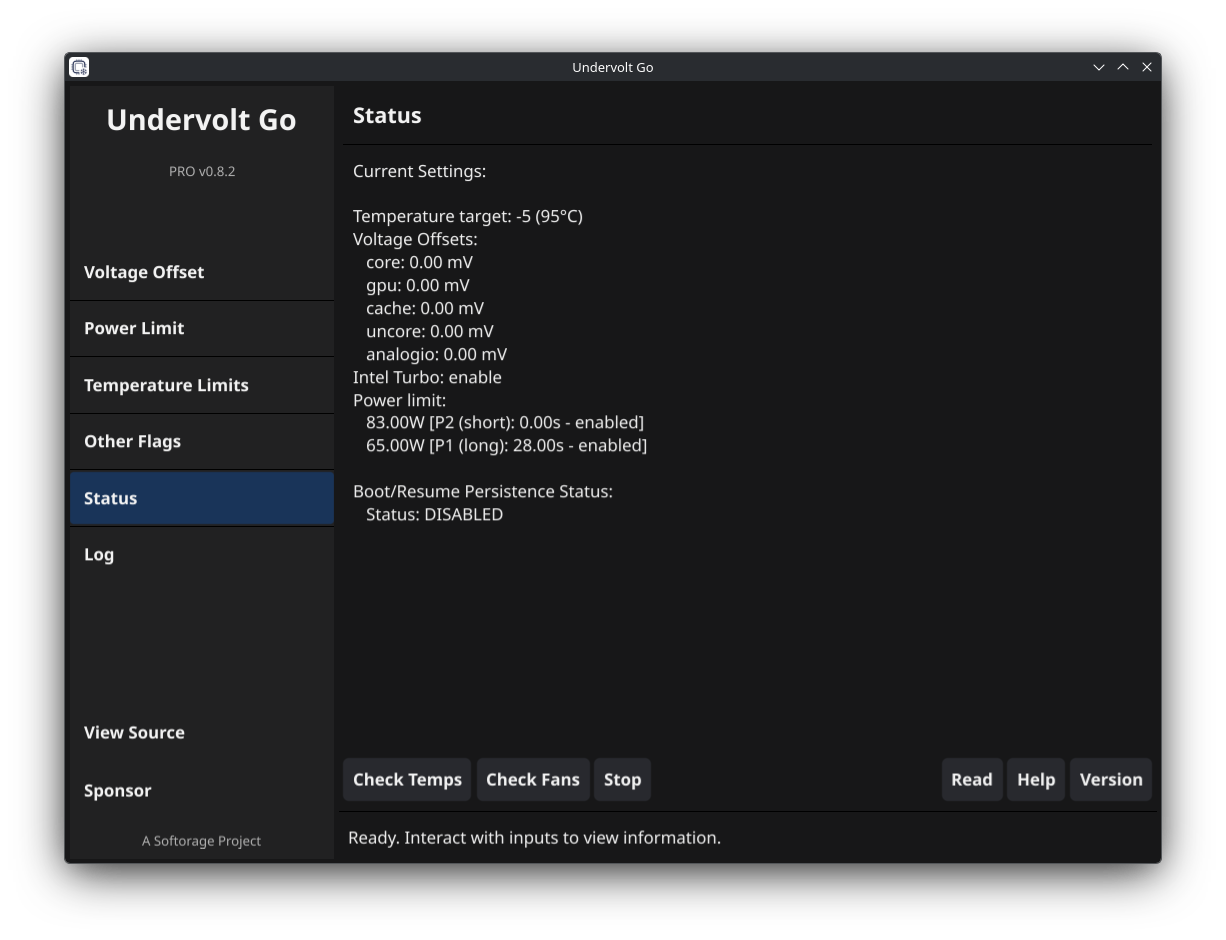Click the 'Status: DISABLED' persistence line
Image resolution: width=1226 pixels, height=940 pixels.
(x=434, y=514)
